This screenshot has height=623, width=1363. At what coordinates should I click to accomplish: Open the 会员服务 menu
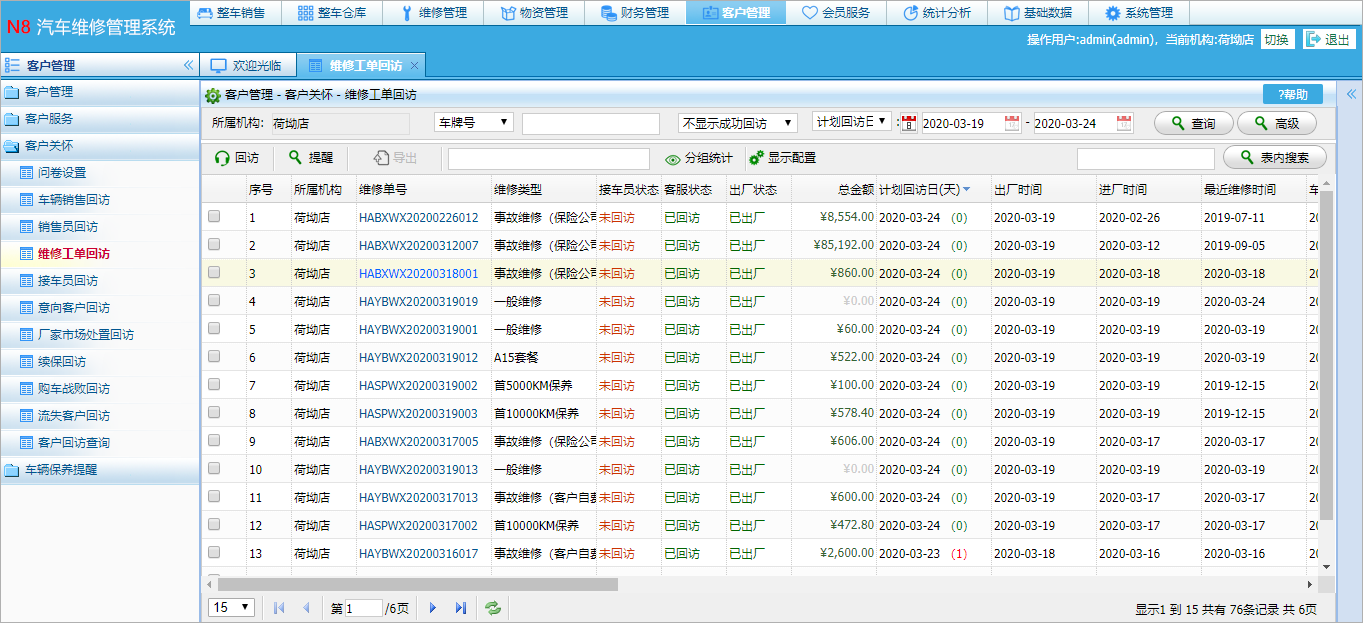[836, 13]
